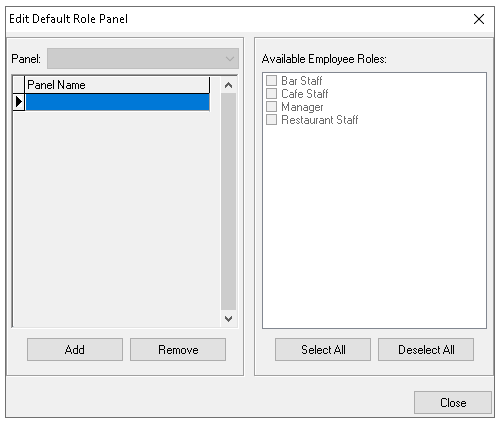The width and height of the screenshot is (497, 423).
Task: Click the scrollbar down arrow
Action: pyautogui.click(x=228, y=319)
